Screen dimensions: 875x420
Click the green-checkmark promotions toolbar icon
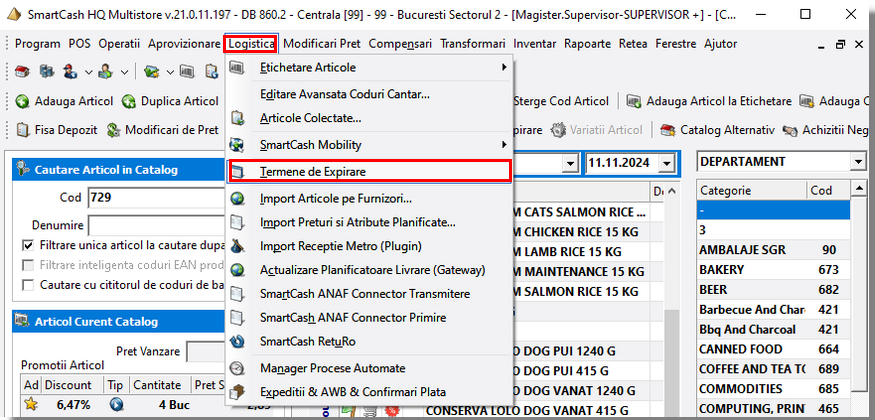click(x=150, y=71)
